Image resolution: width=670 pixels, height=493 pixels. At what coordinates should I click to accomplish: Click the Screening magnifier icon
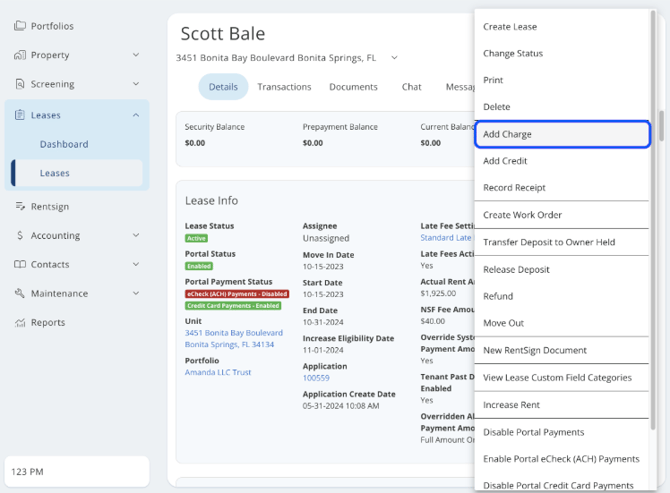(x=20, y=84)
